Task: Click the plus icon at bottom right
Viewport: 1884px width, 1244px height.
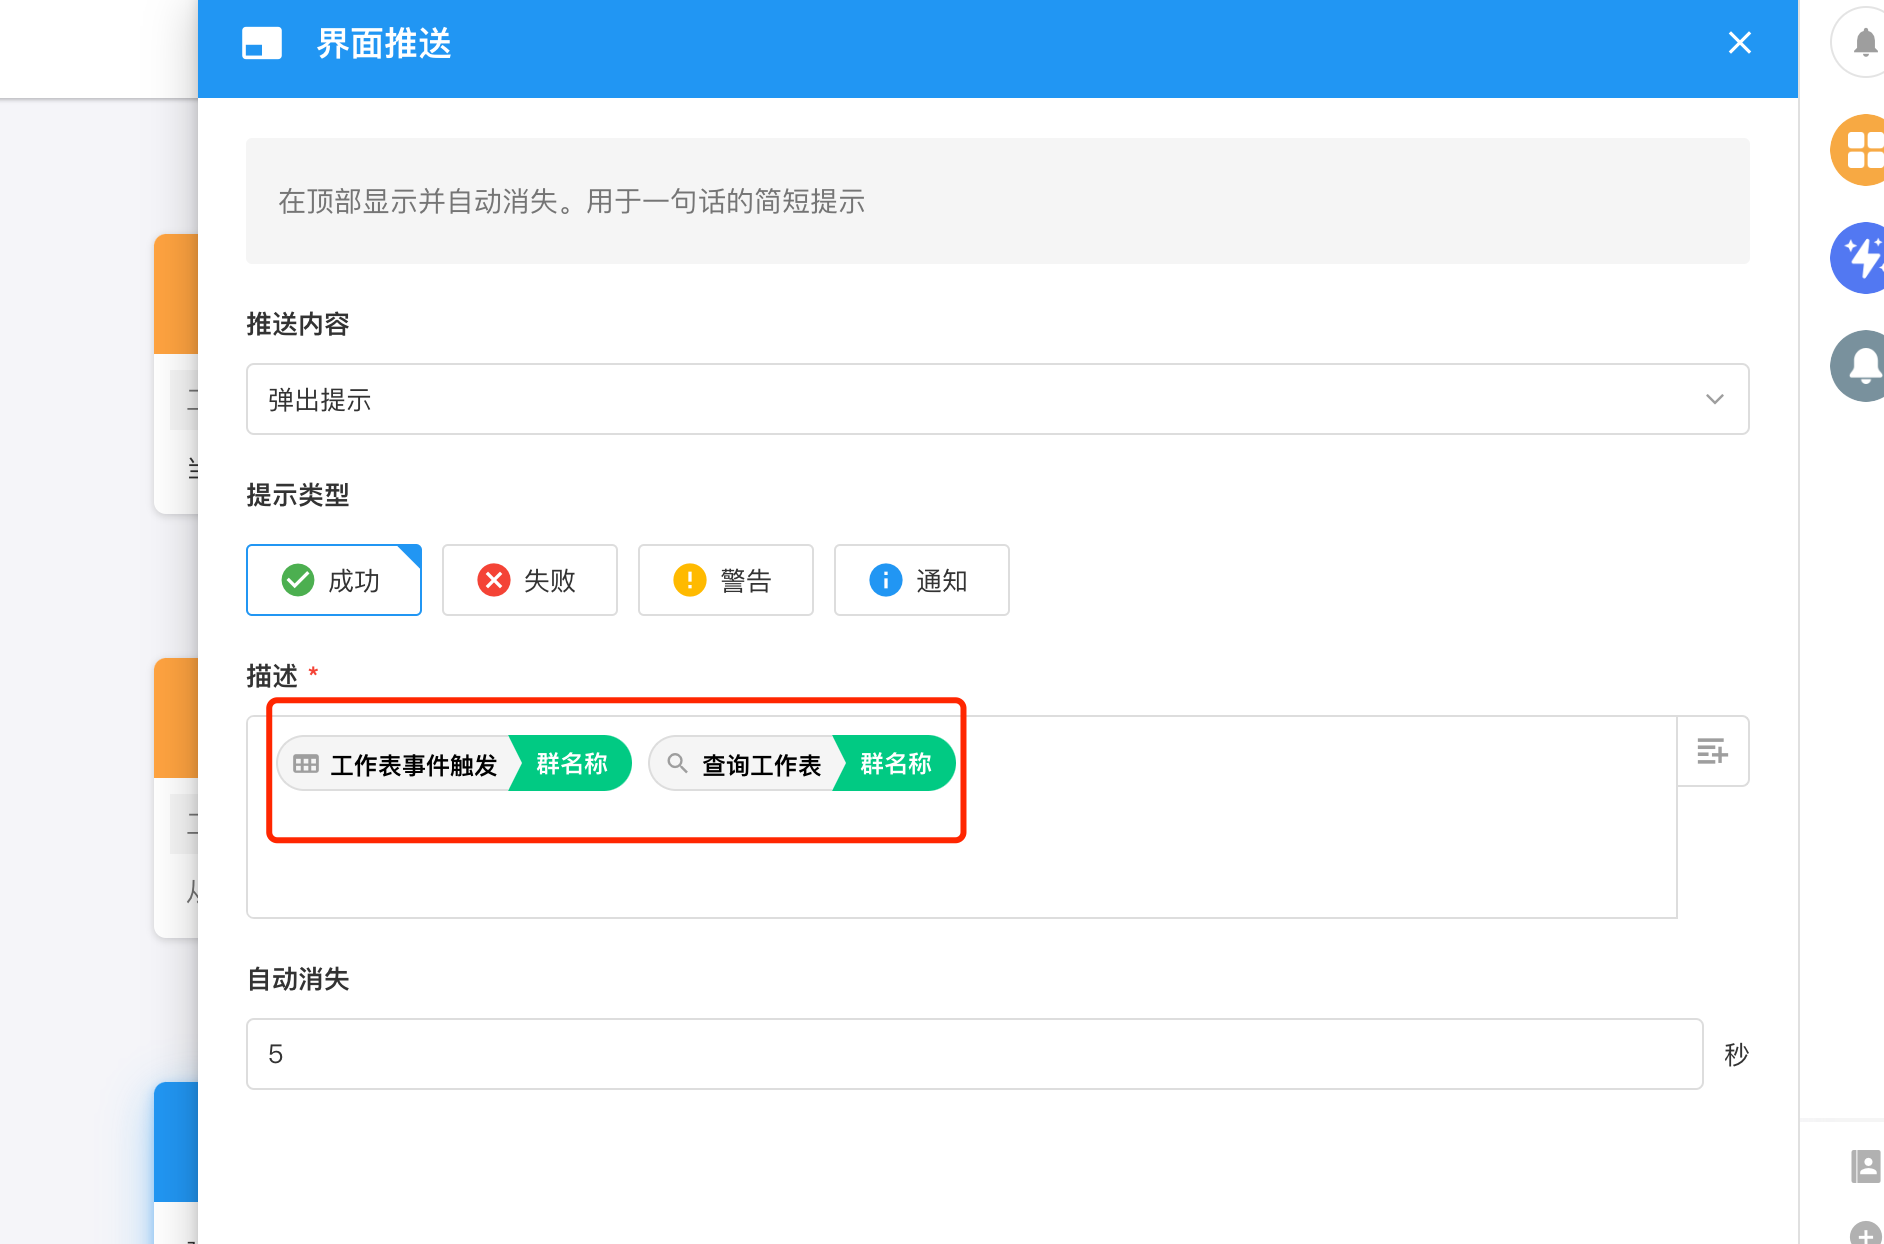Action: click(x=1865, y=1234)
